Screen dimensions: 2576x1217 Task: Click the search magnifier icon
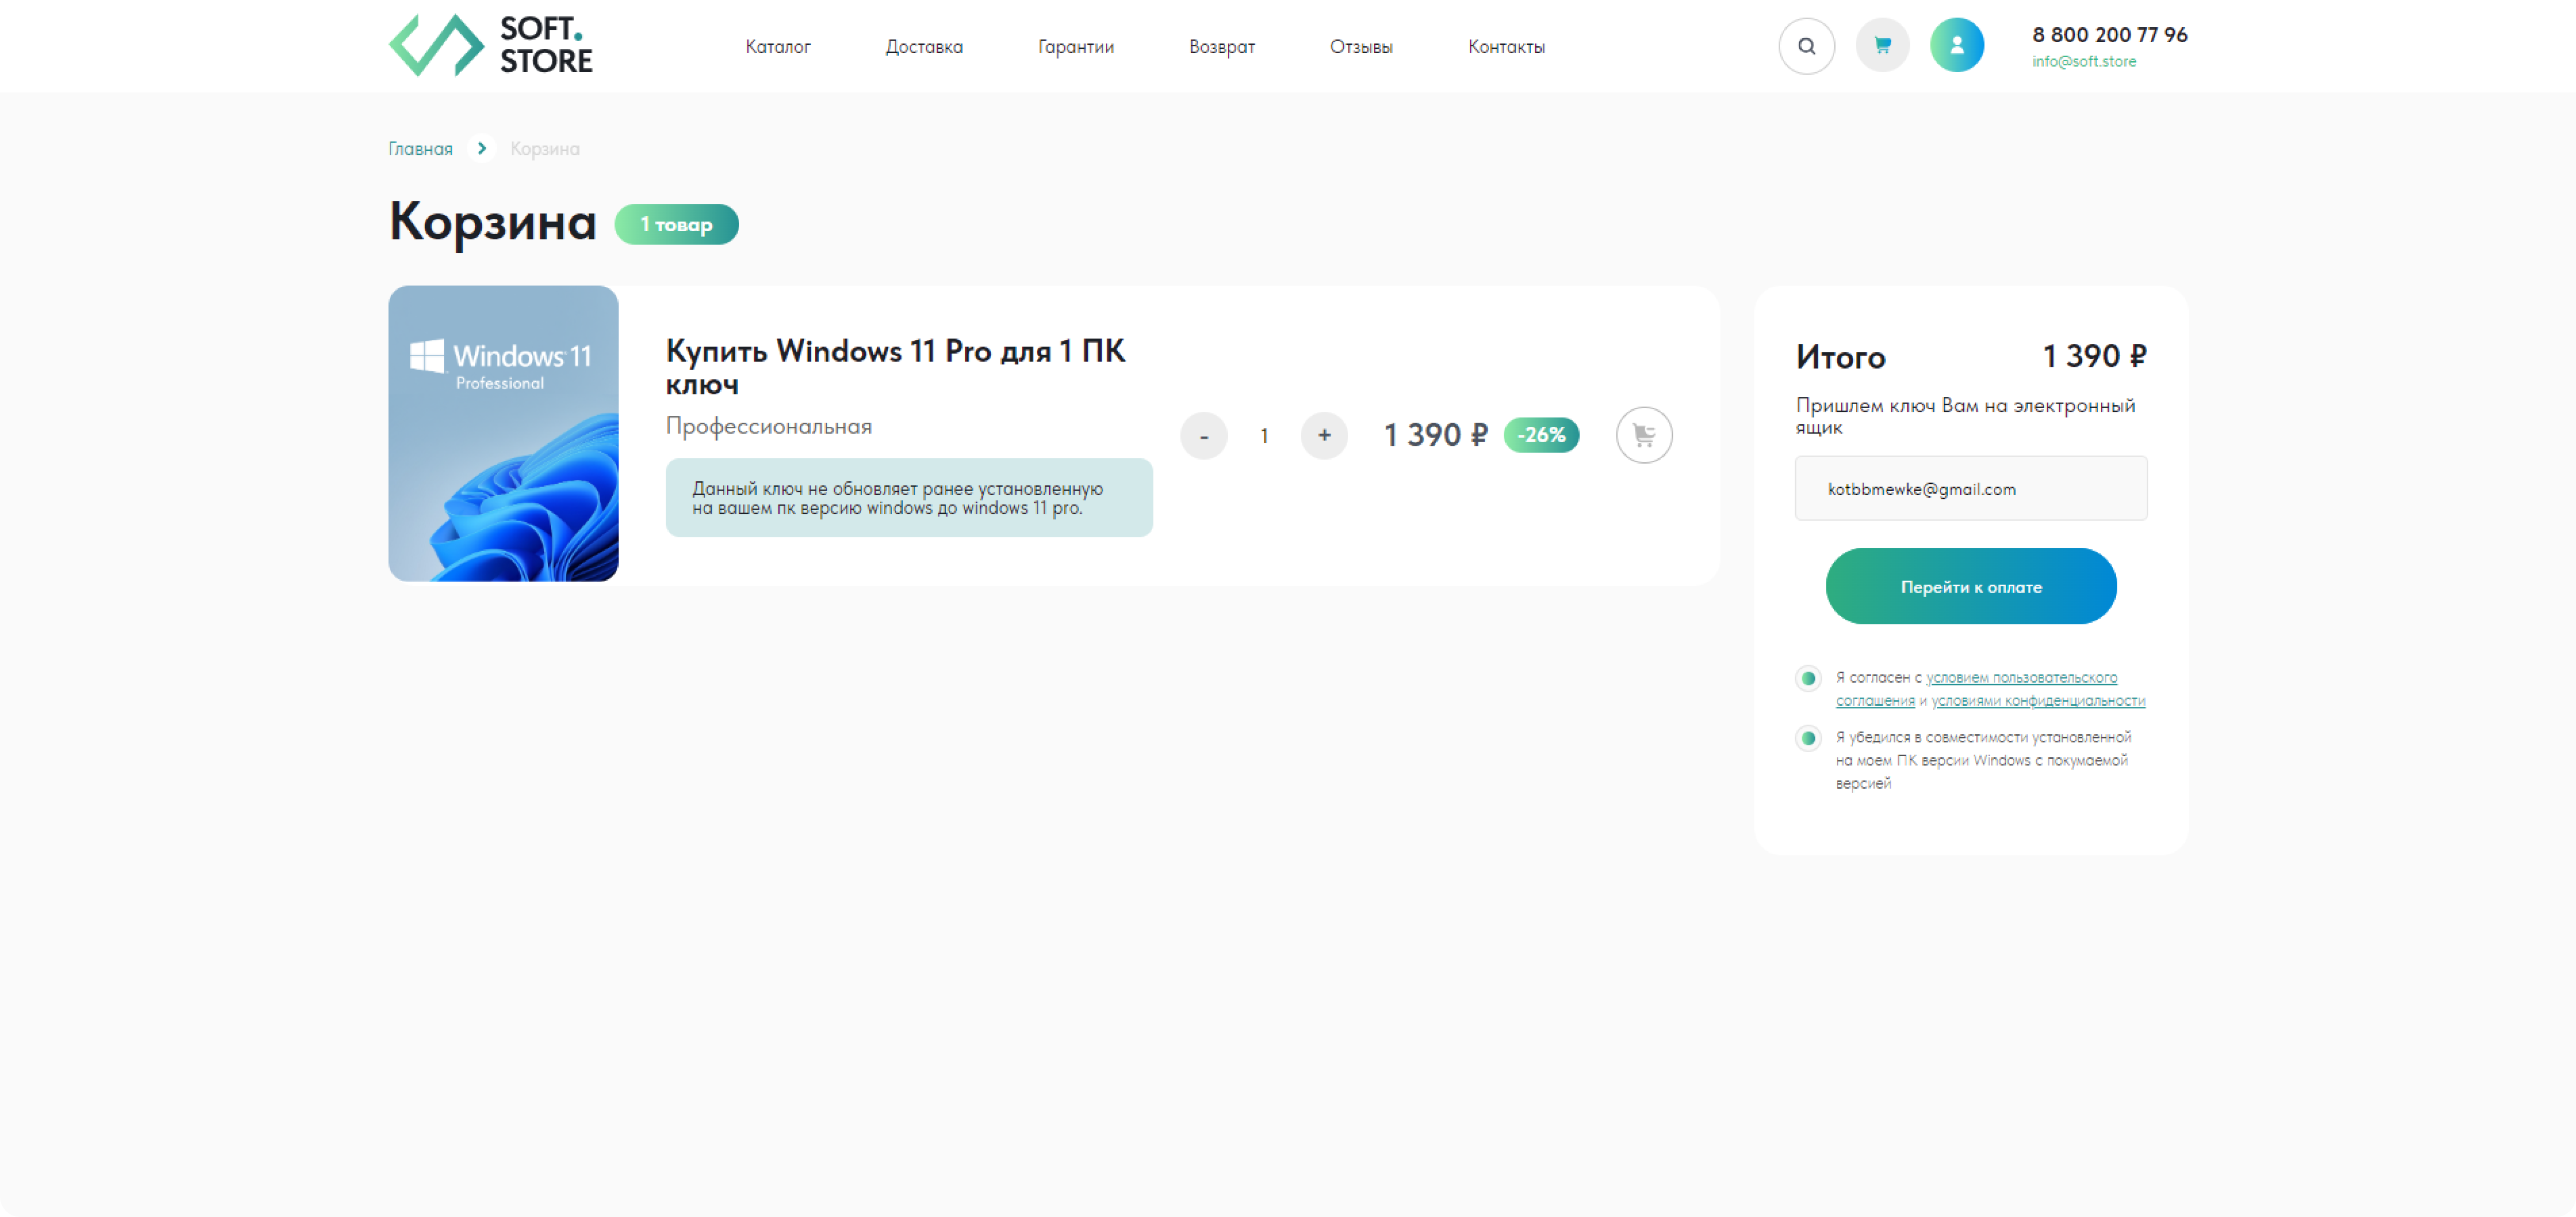click(x=1806, y=46)
